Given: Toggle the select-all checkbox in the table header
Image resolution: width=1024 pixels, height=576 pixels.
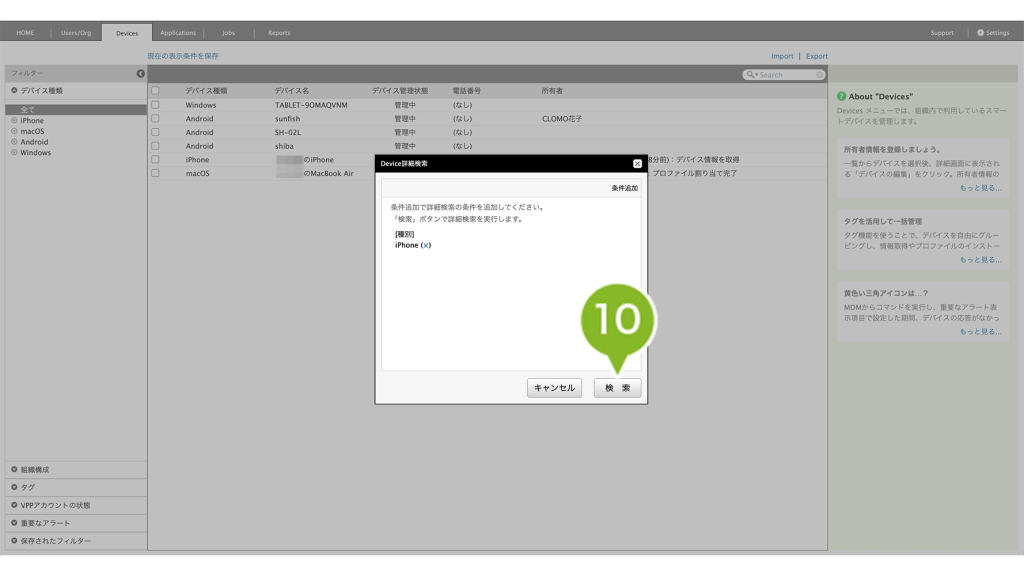Looking at the screenshot, I should point(155,91).
